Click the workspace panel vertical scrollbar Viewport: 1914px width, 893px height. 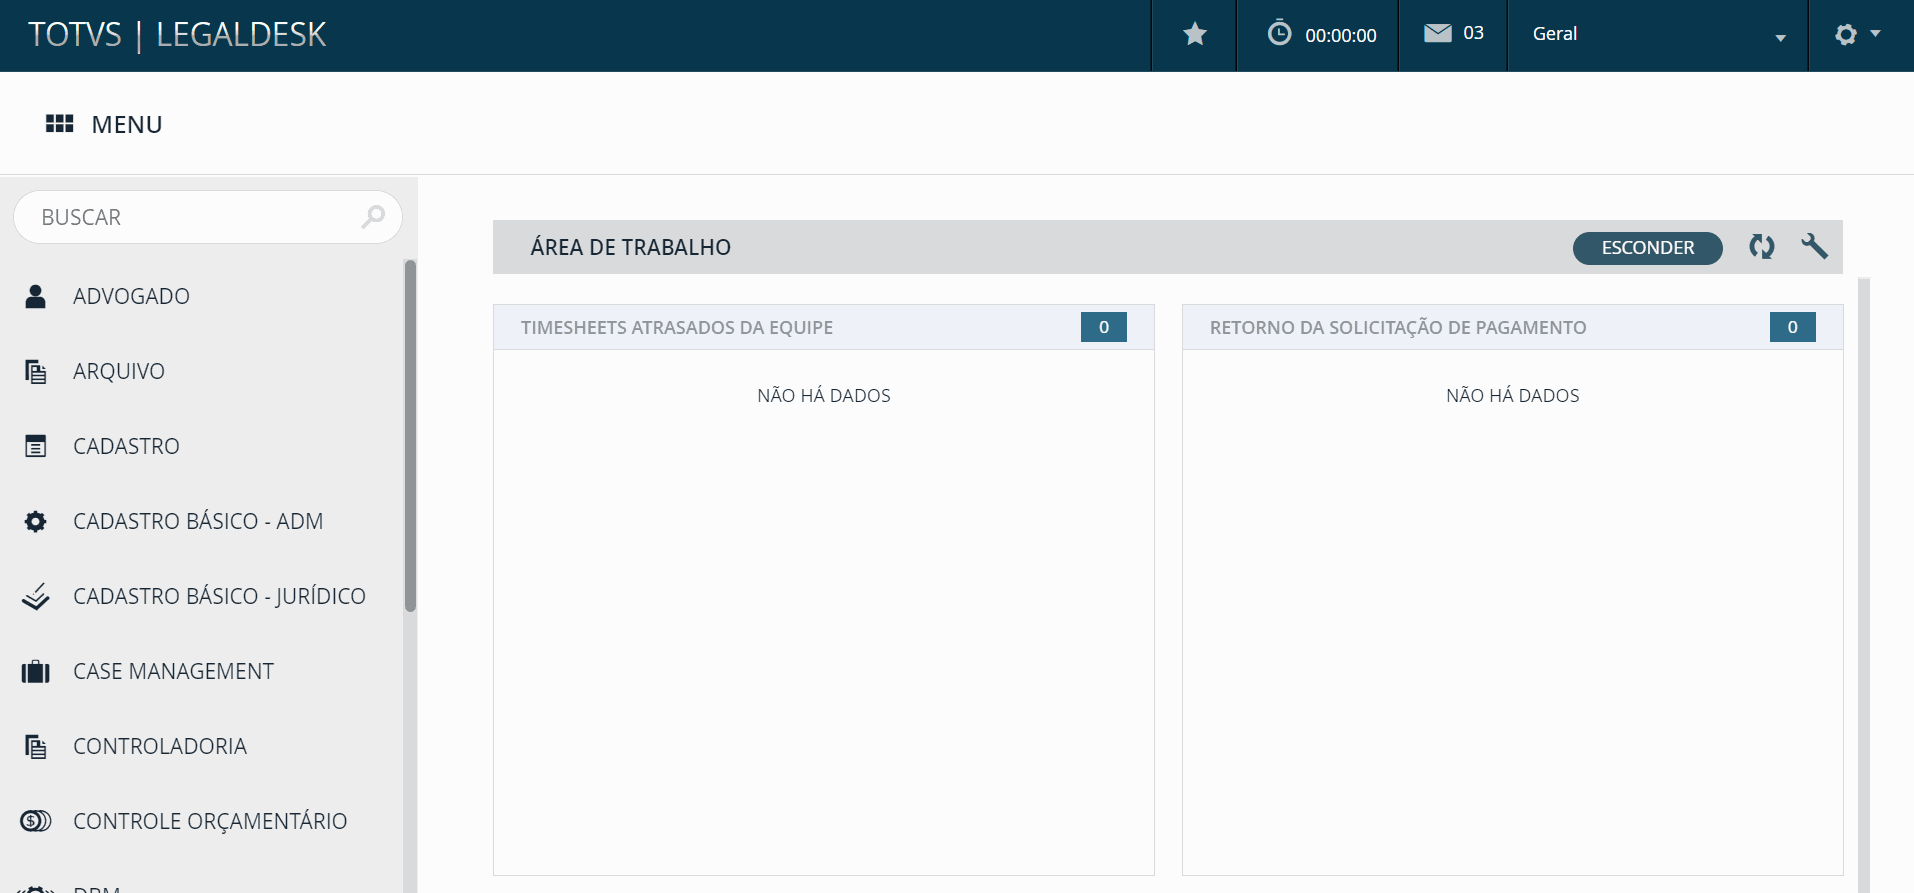pos(1864,585)
